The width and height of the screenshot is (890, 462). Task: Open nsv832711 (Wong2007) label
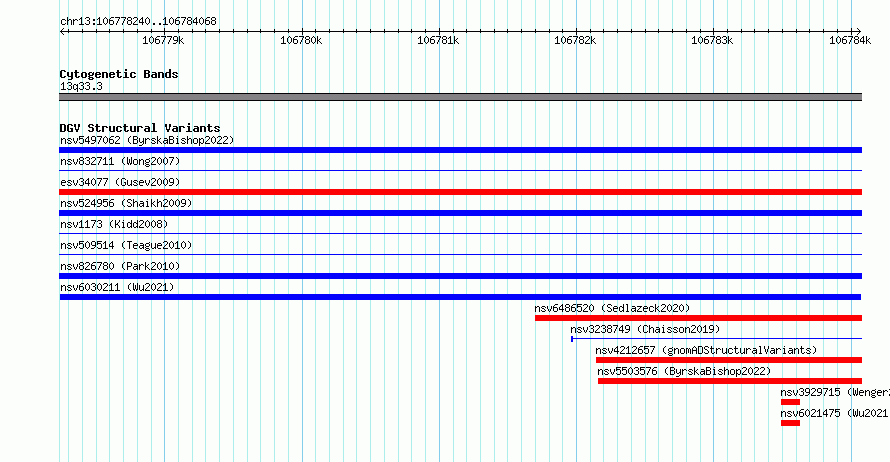[x=120, y=161]
